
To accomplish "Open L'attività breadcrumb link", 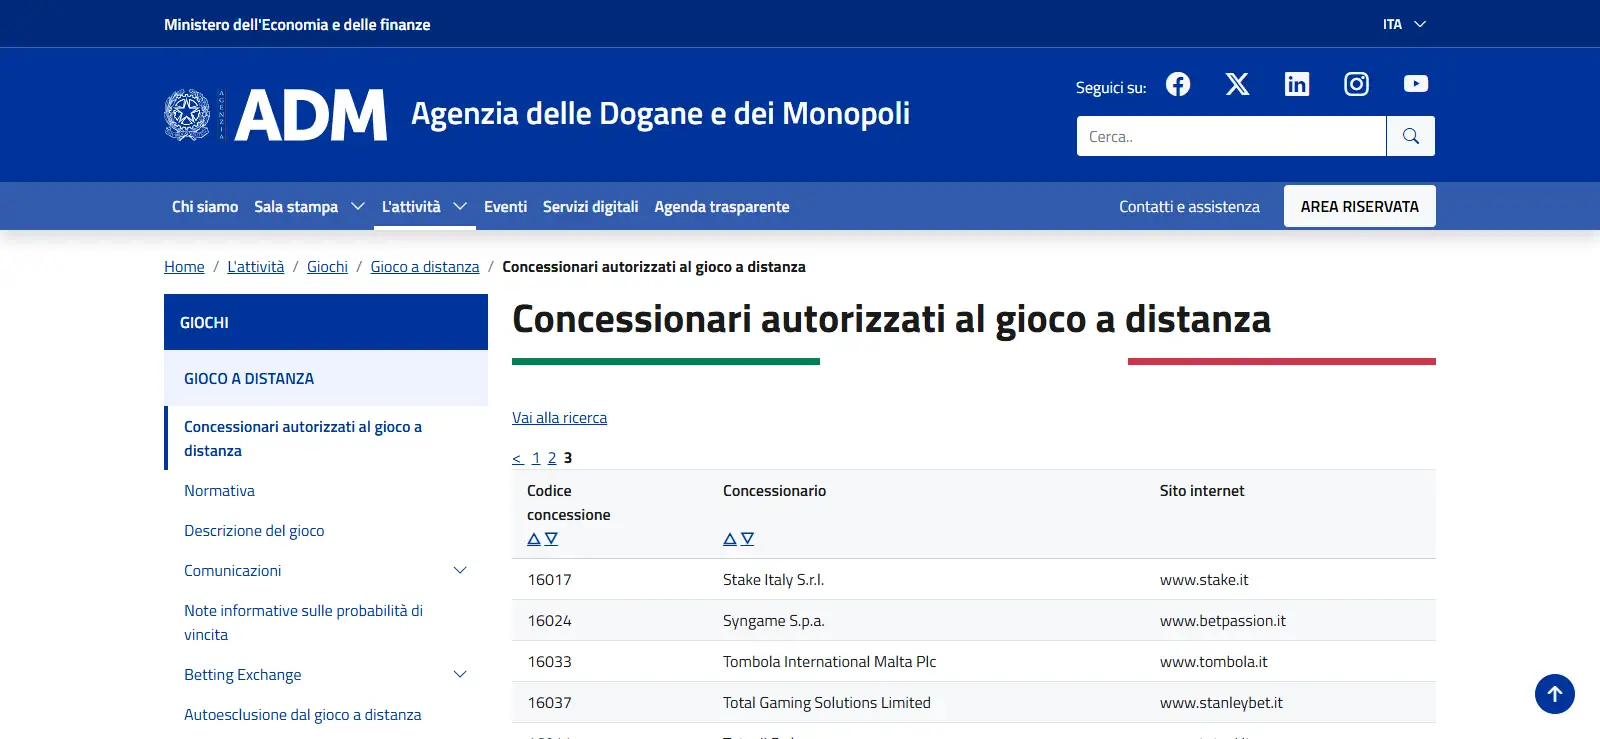I will click(x=256, y=267).
